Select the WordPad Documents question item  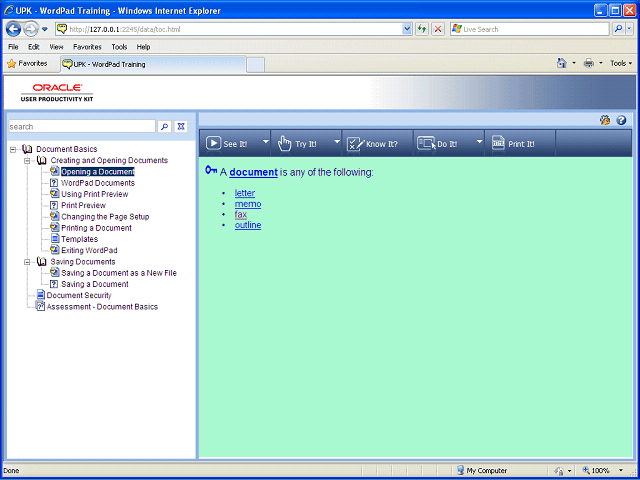coord(98,183)
